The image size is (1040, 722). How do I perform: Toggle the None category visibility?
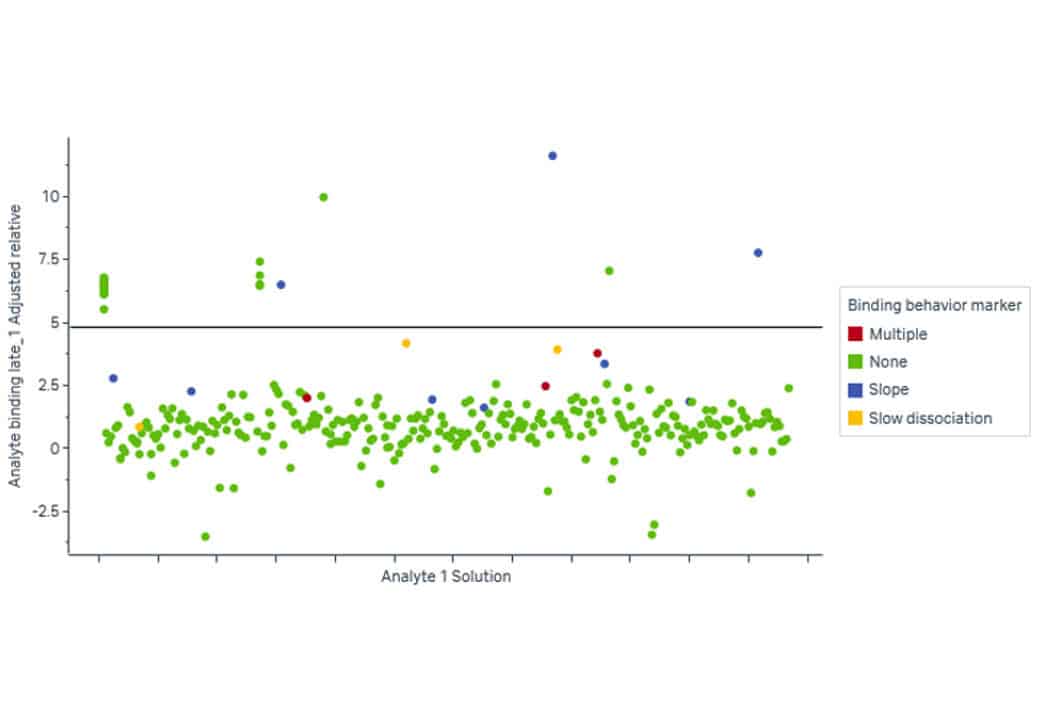880,362
